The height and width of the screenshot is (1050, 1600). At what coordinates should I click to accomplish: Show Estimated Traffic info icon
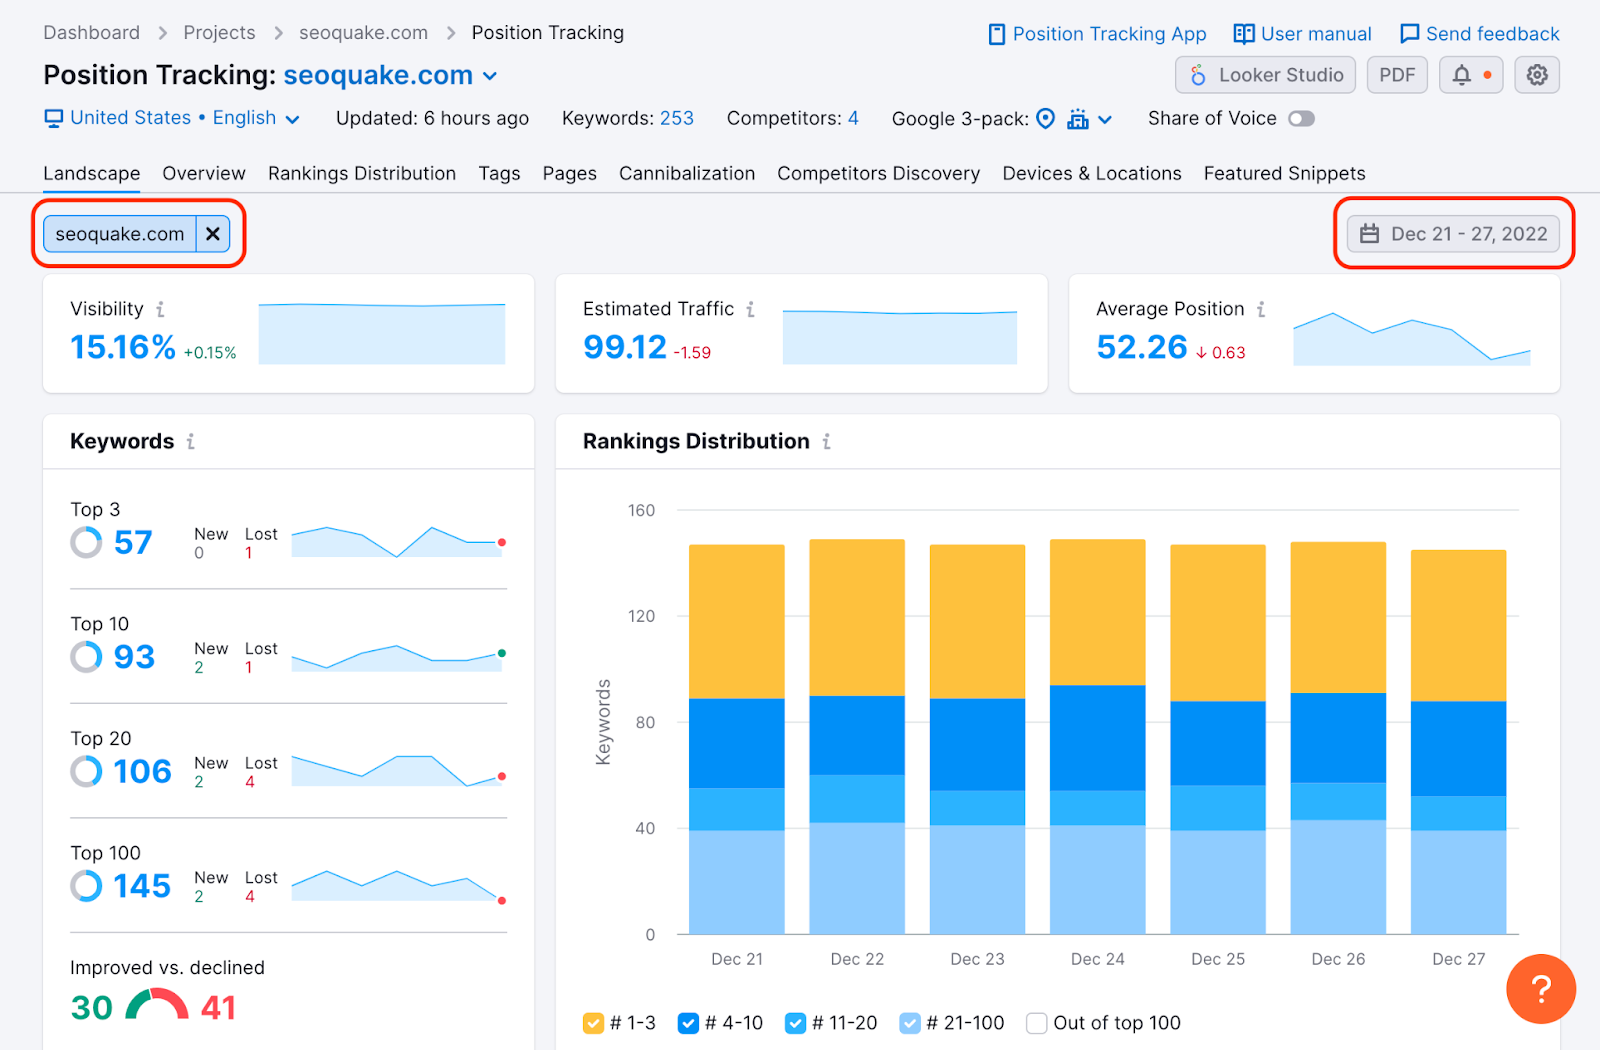(x=750, y=309)
